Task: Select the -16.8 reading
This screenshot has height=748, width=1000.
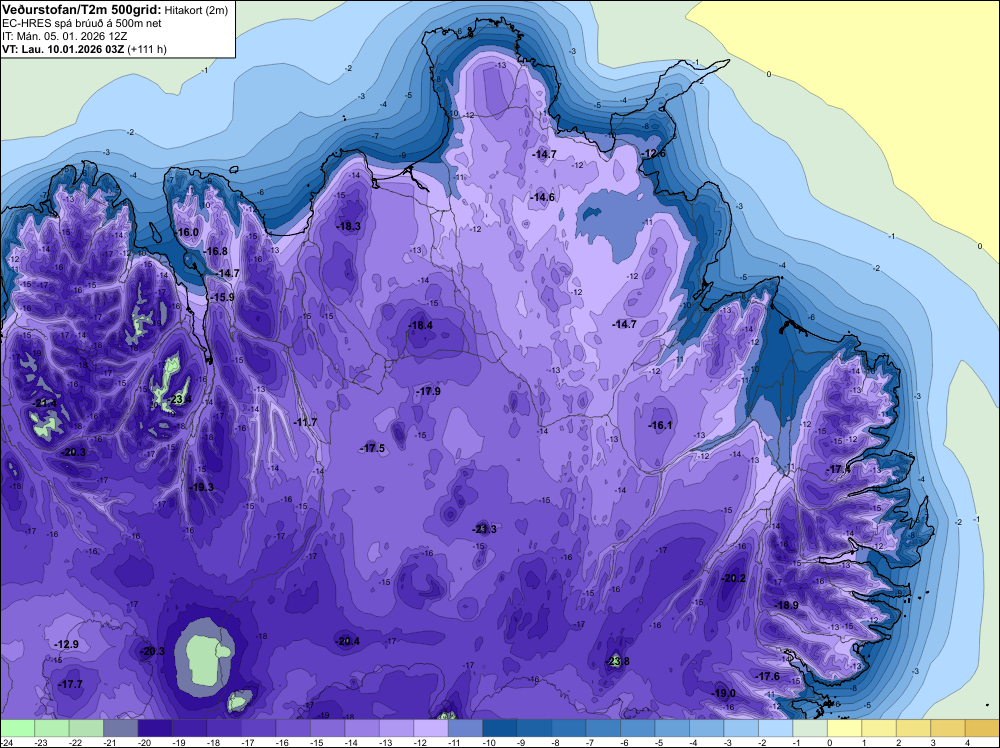Action: 216,251
